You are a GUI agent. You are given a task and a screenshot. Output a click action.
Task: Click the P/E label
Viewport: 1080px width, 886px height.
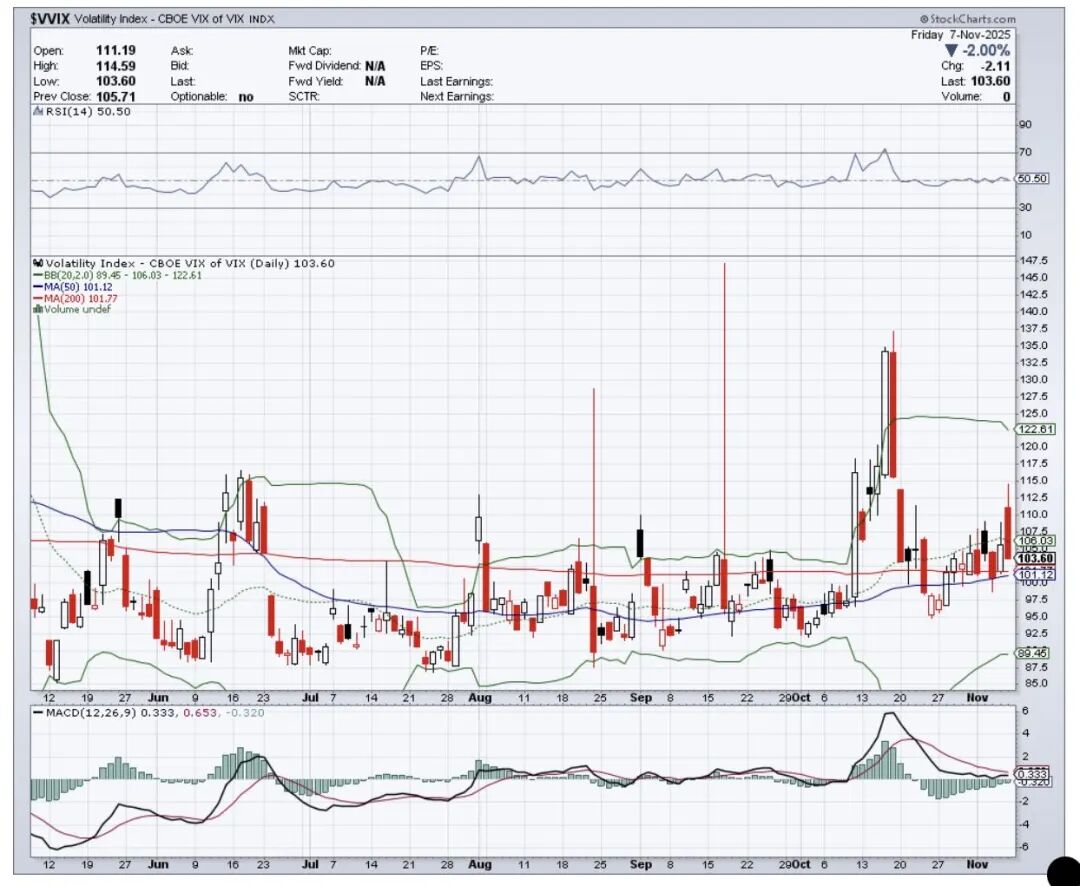coord(429,51)
